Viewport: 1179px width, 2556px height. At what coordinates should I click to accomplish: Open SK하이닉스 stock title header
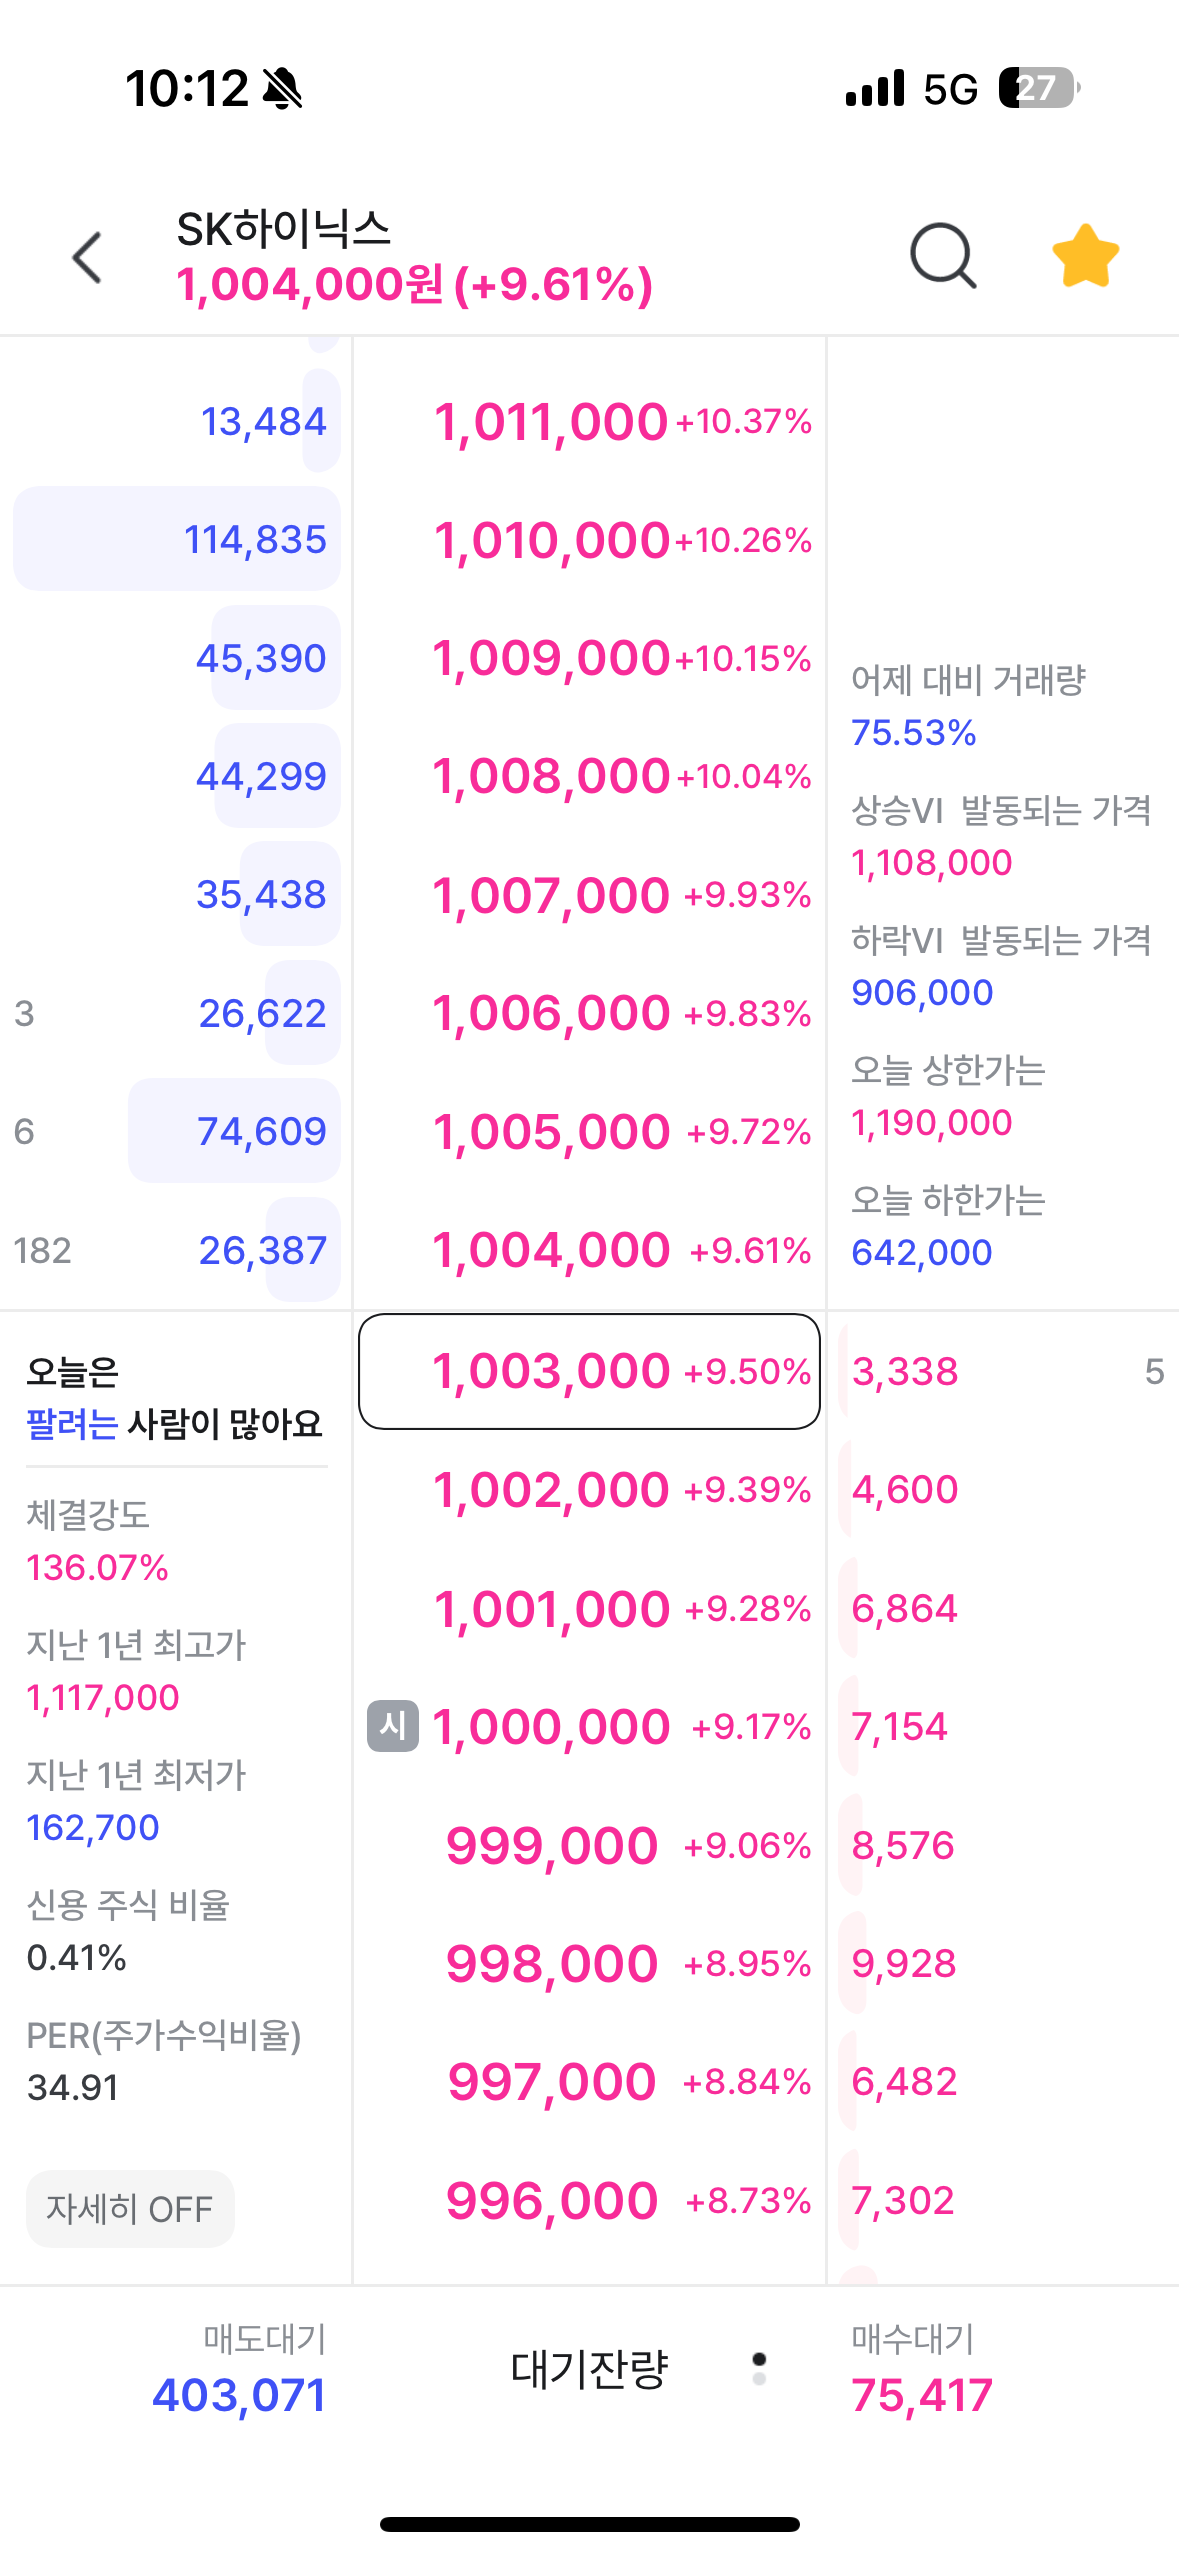284,229
